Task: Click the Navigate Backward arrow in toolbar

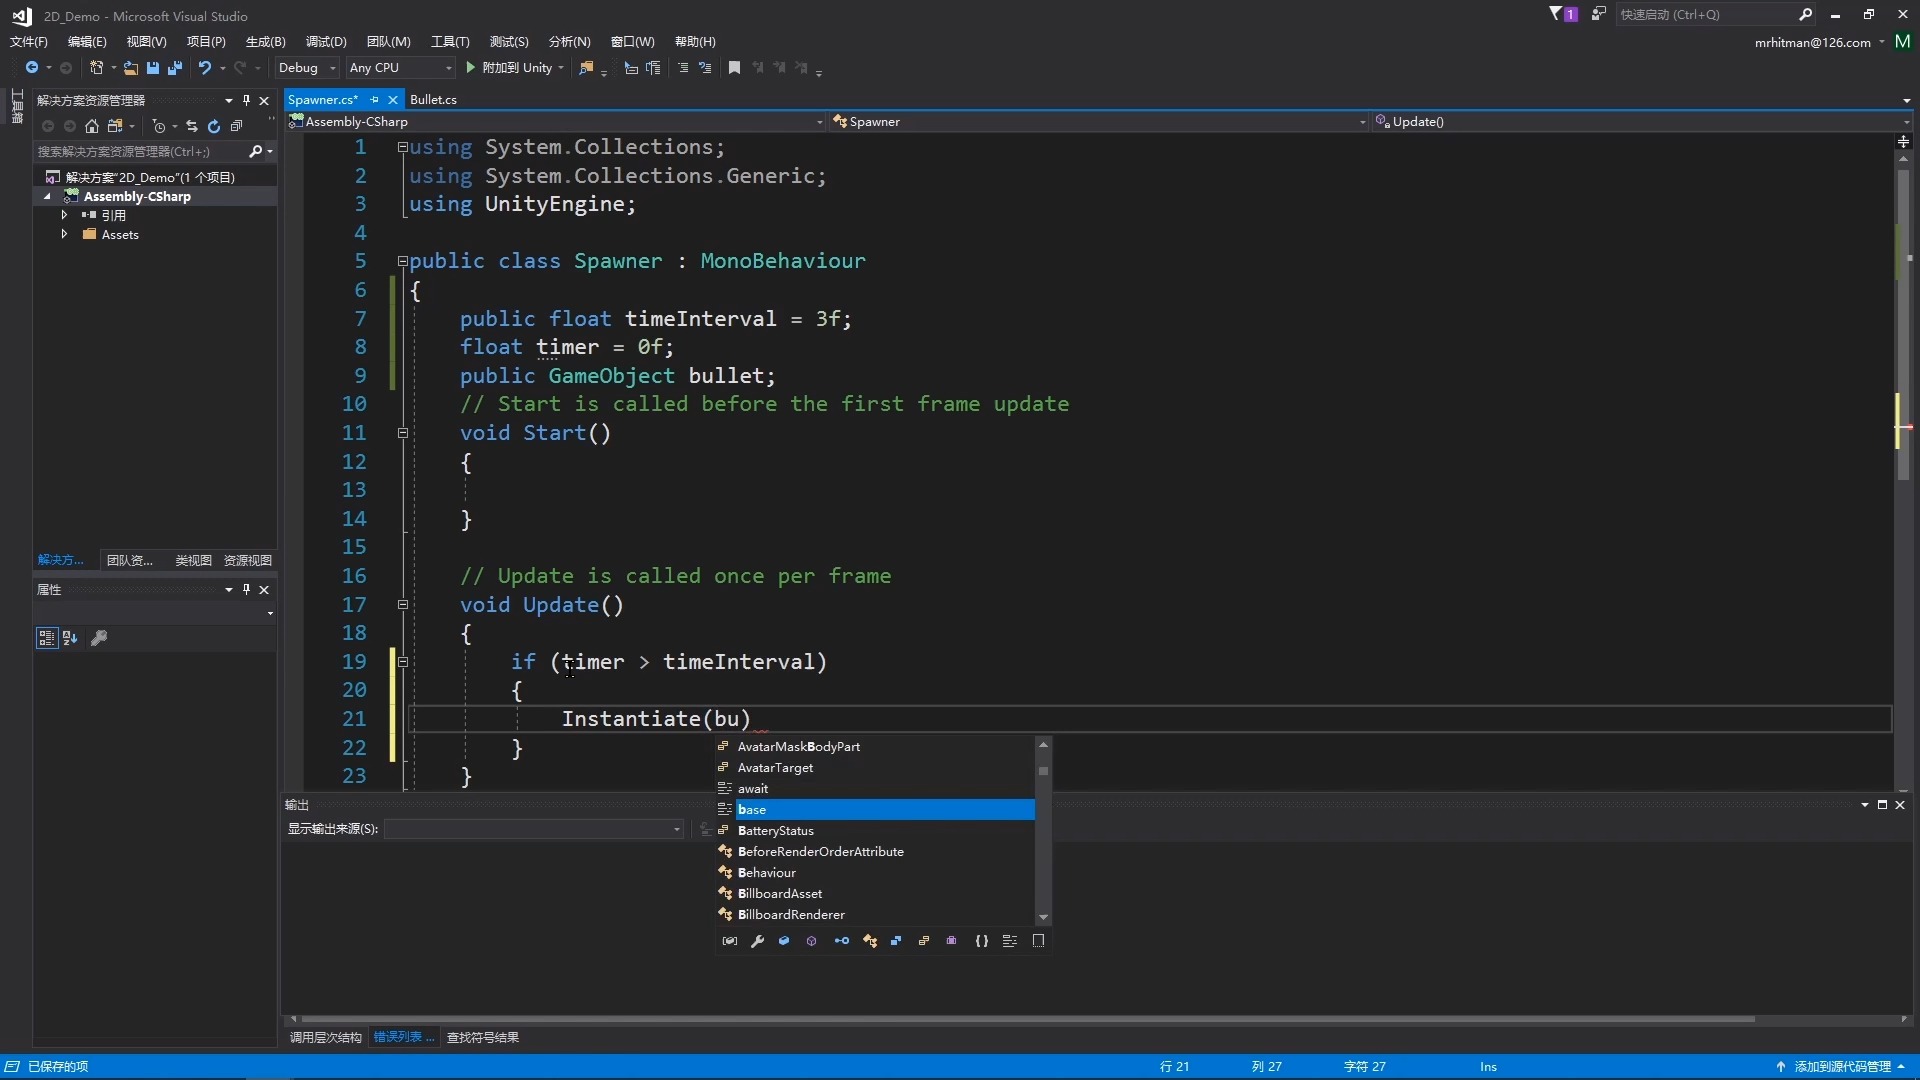Action: pyautogui.click(x=32, y=68)
